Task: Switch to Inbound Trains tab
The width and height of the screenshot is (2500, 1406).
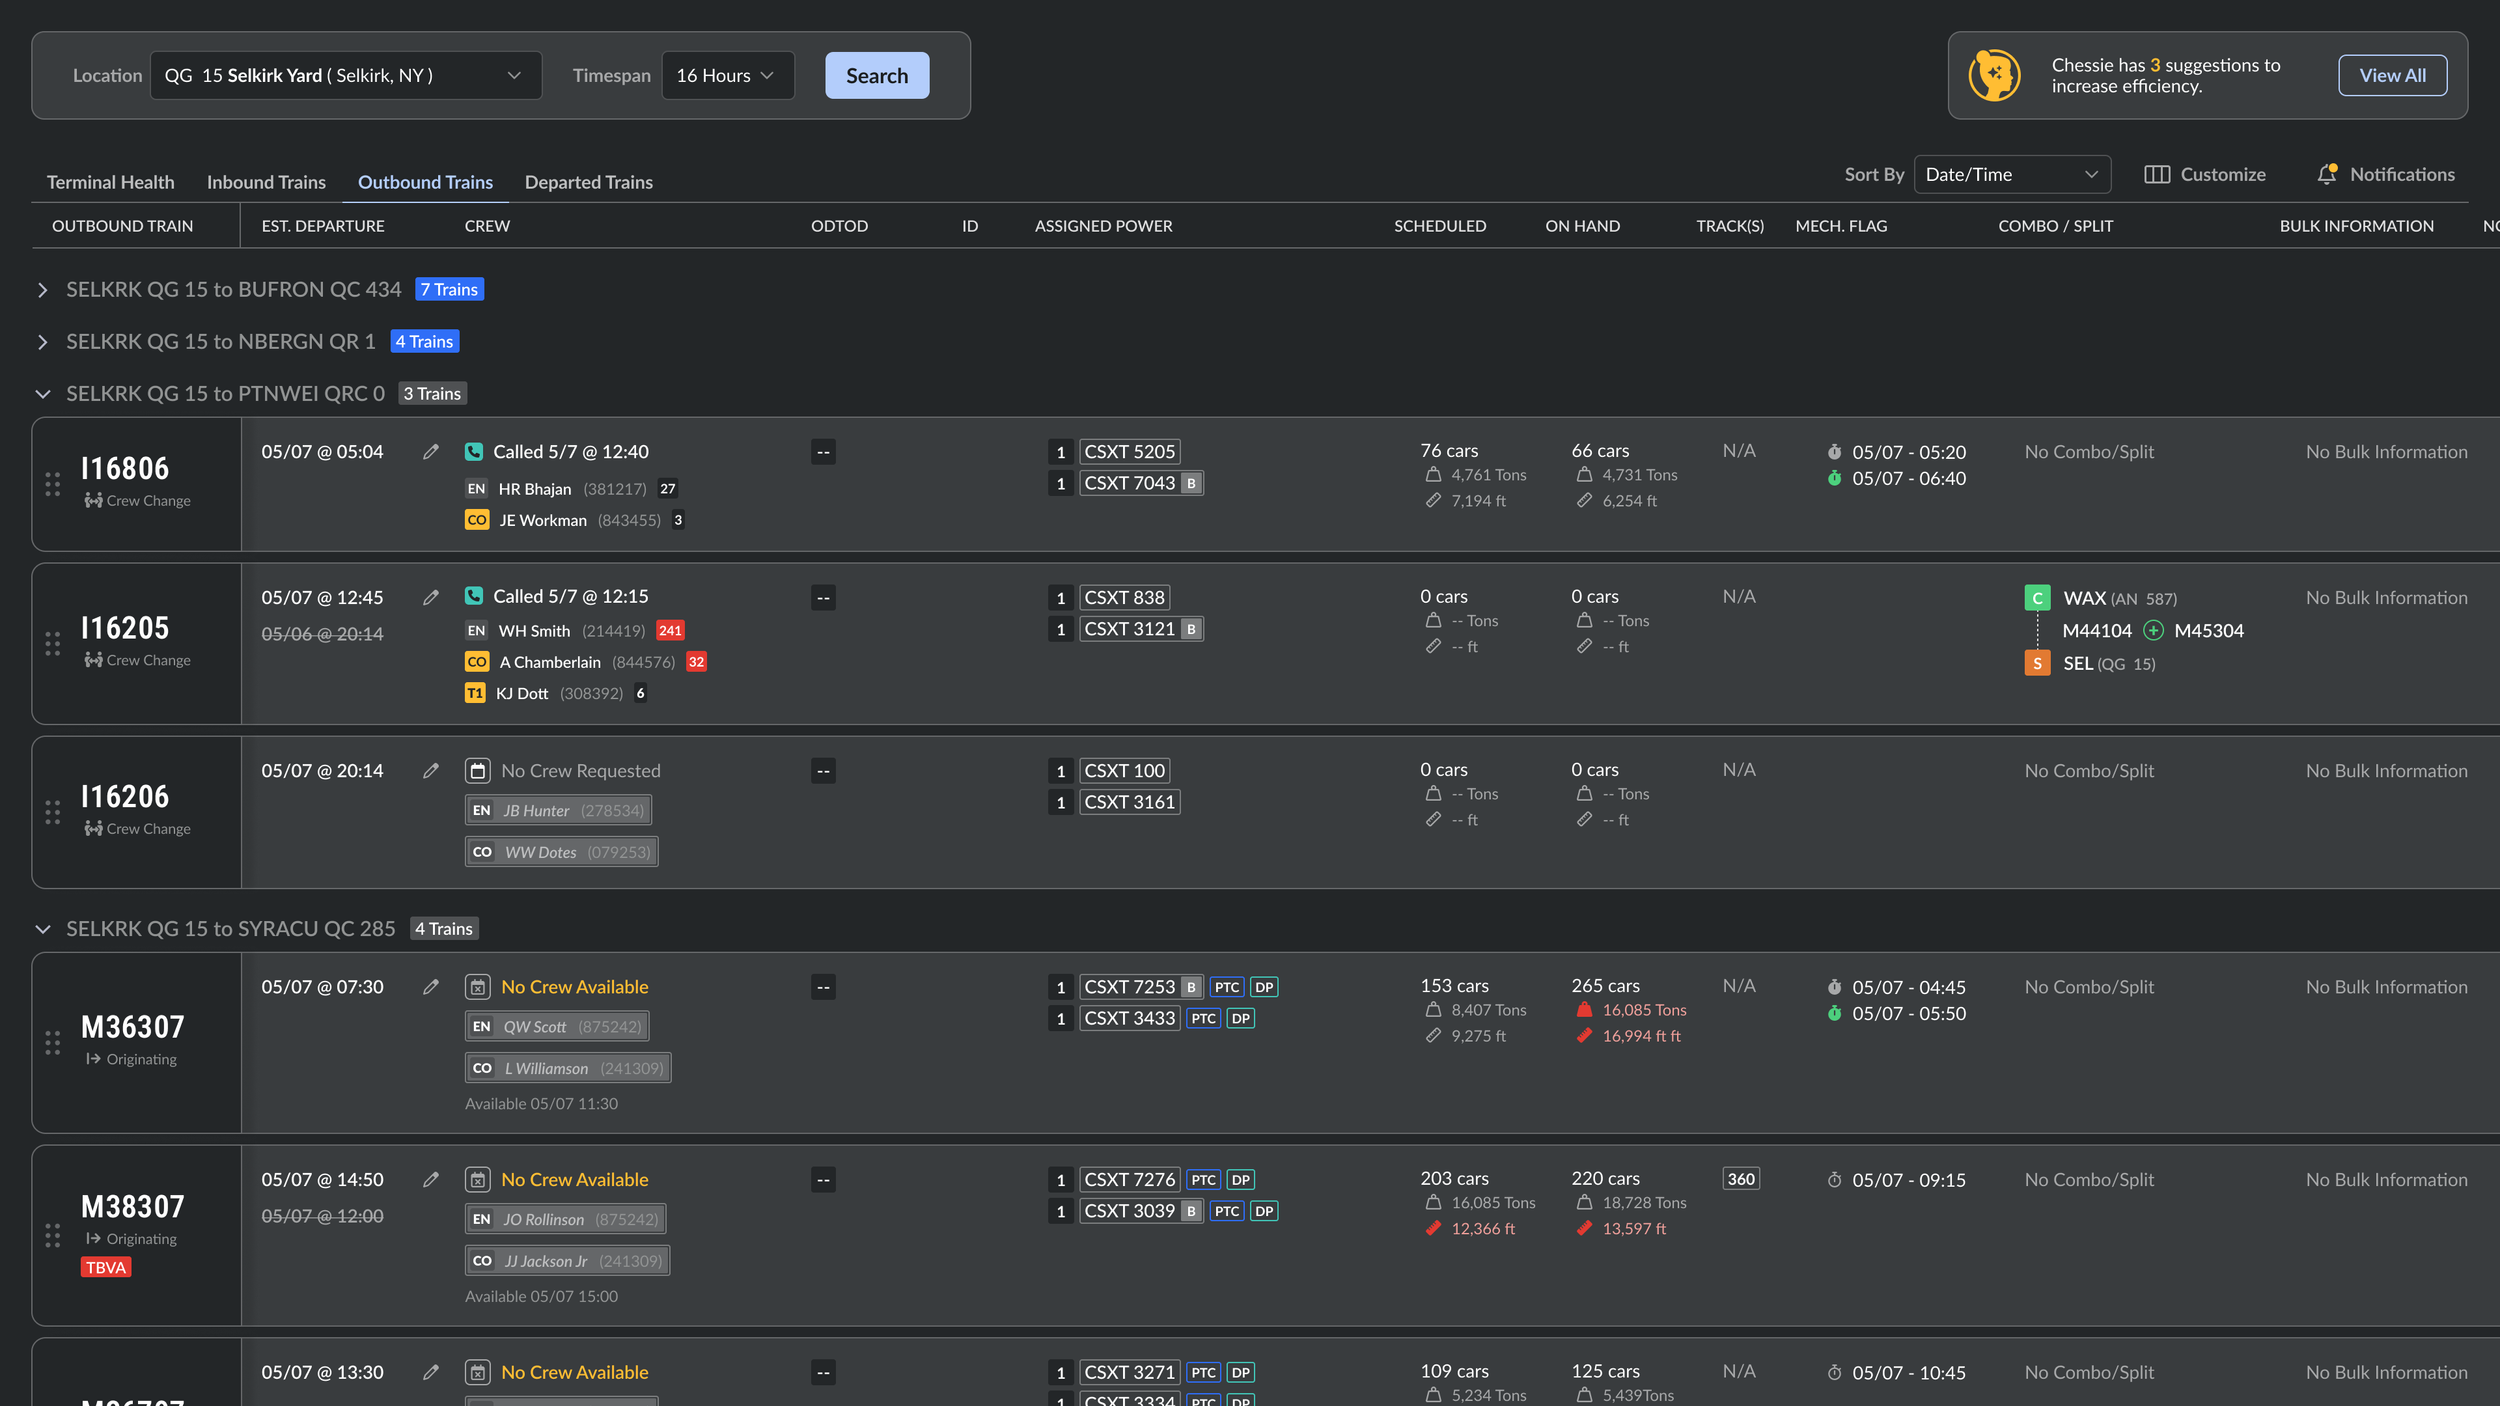Action: pyautogui.click(x=266, y=182)
